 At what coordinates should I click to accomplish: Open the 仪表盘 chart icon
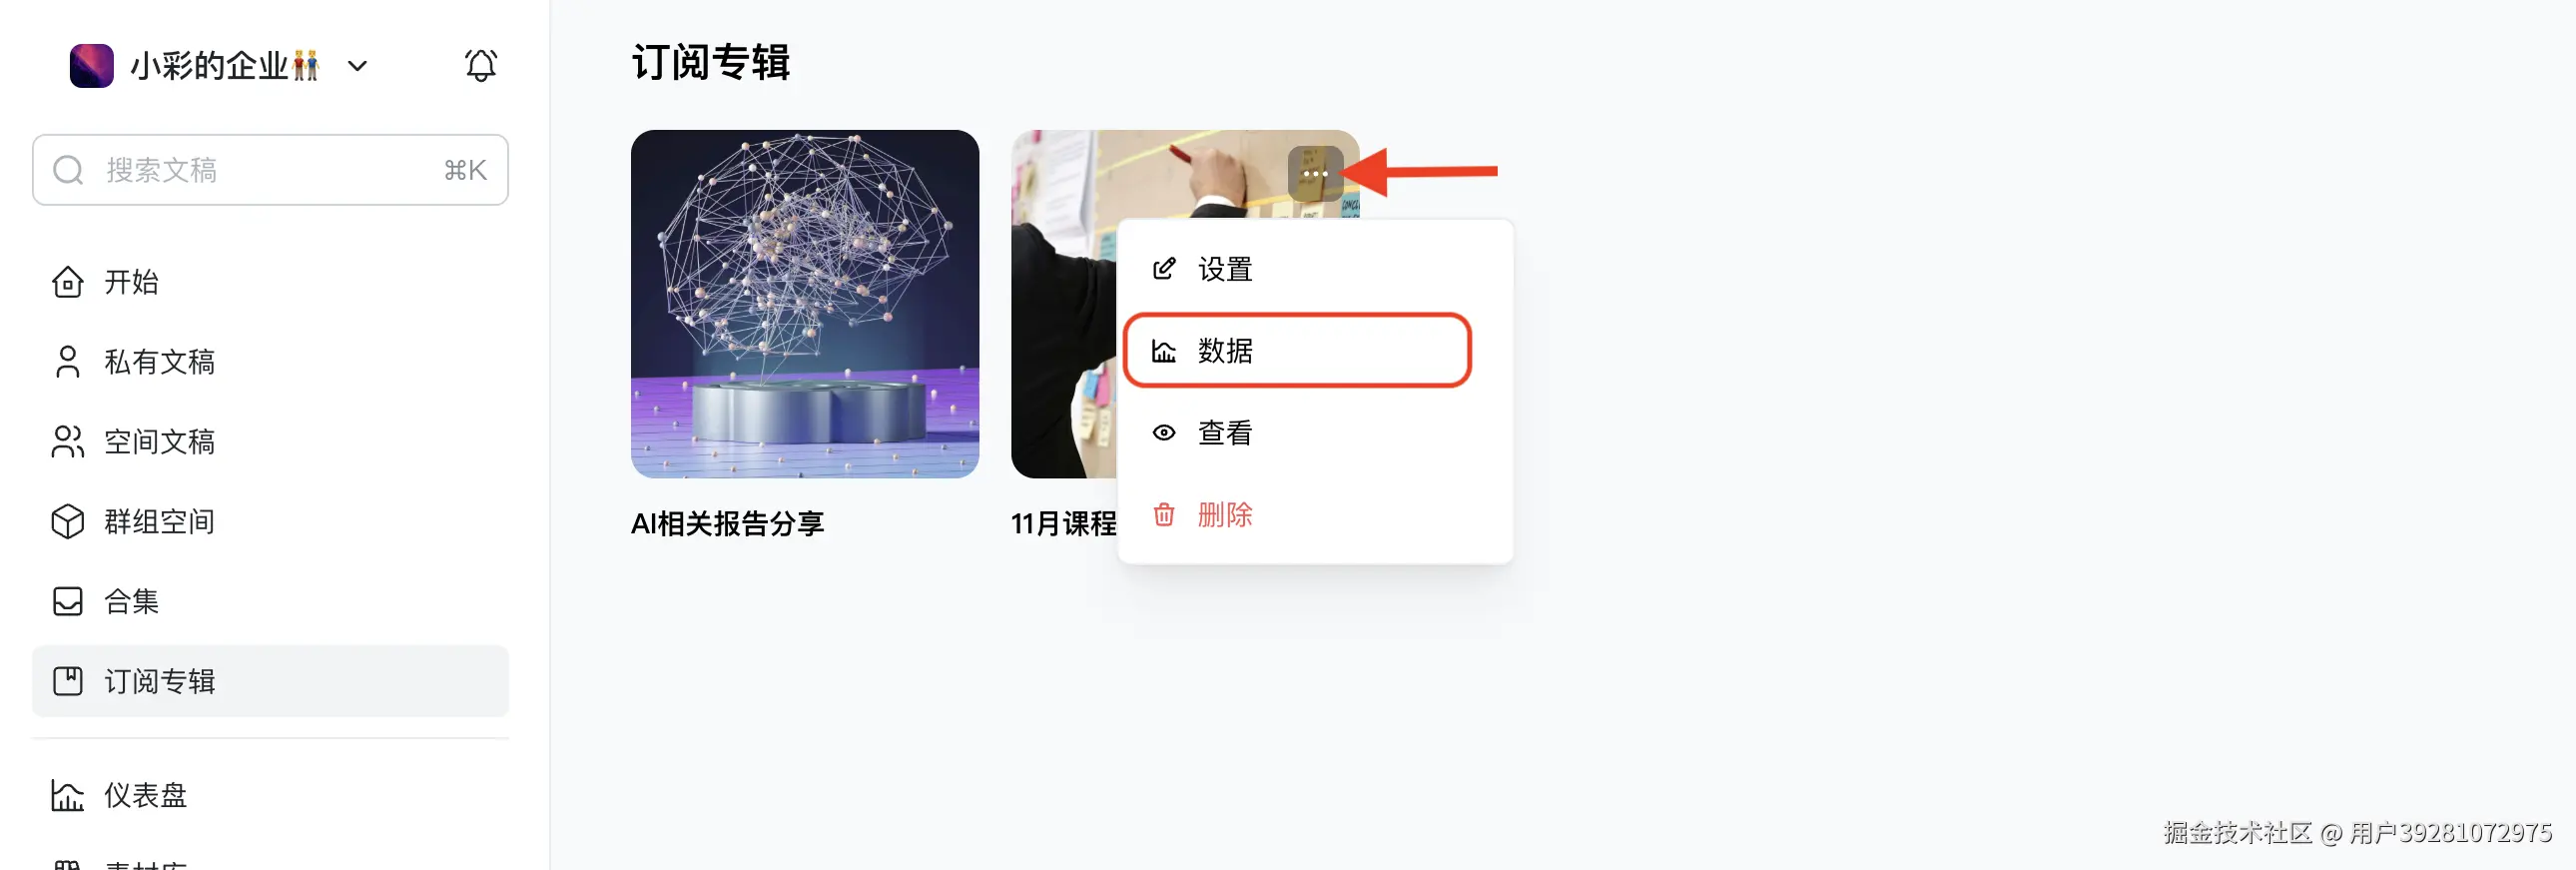coord(68,796)
